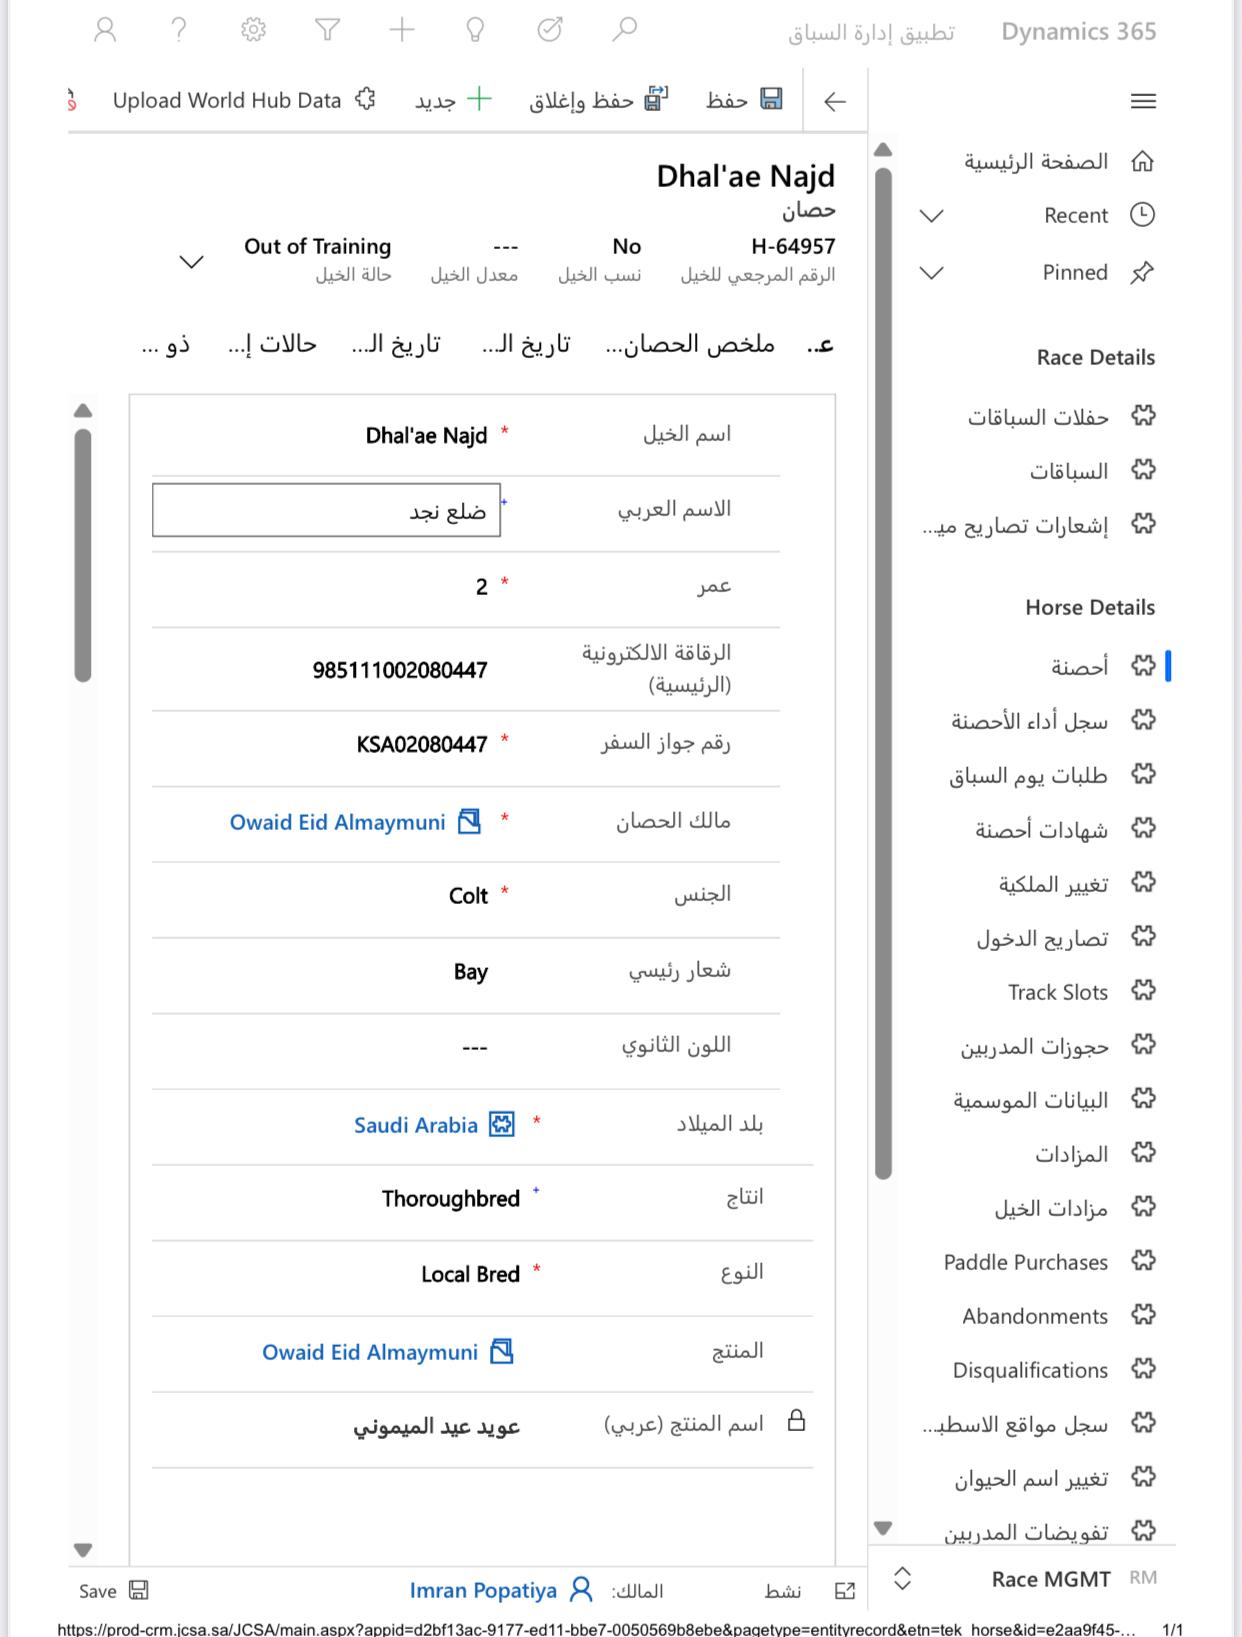
Task: Open the Owaid Eid Almaymuni owner link
Action: pyautogui.click(x=337, y=822)
